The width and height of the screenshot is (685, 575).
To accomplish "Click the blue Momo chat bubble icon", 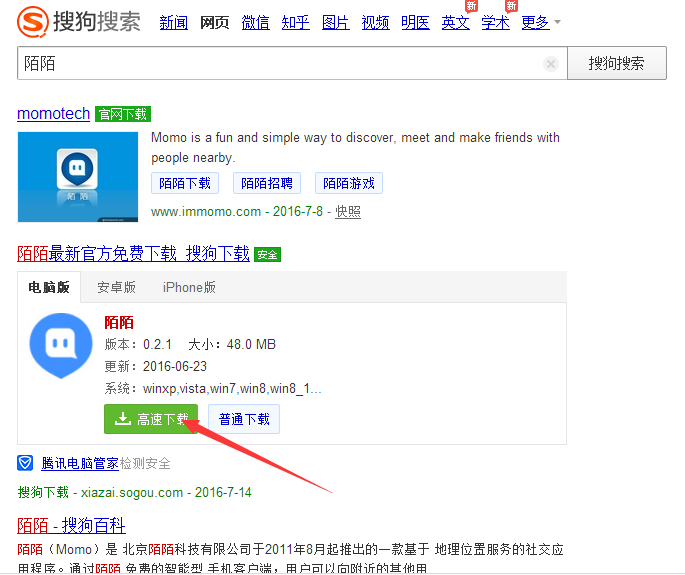I will tap(61, 345).
